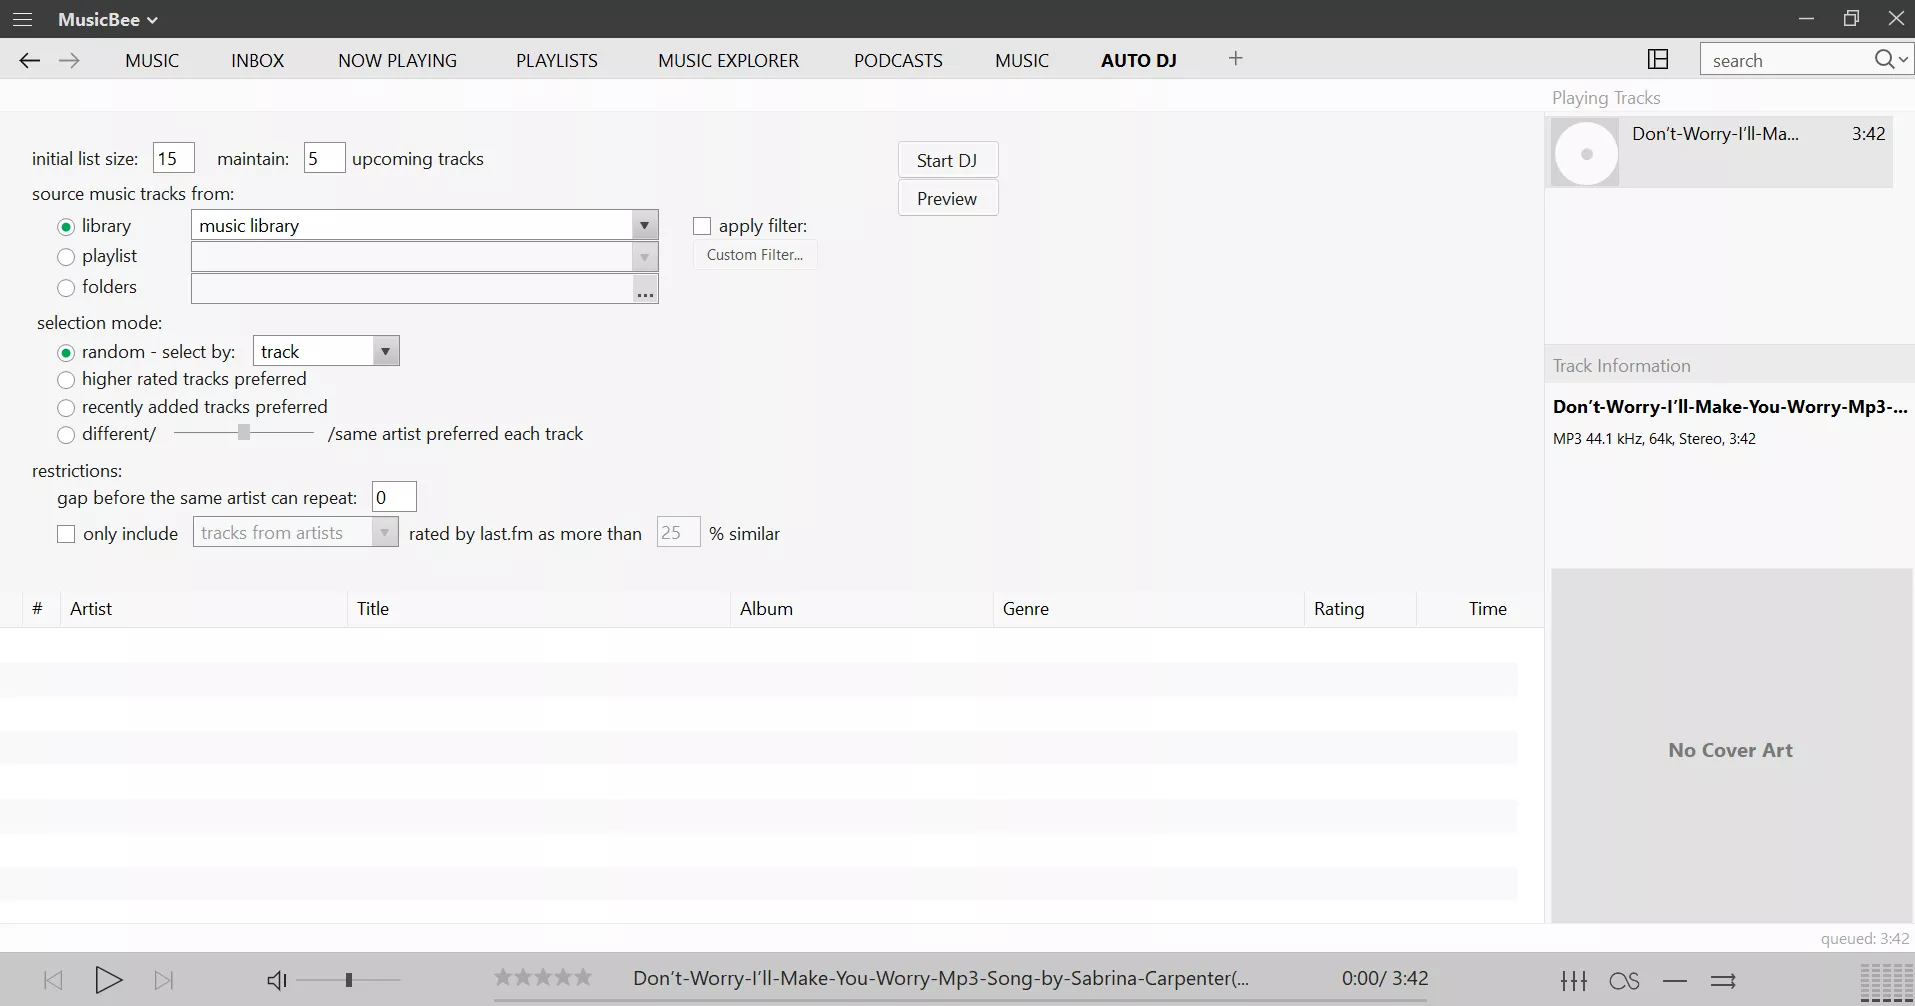Skip to the previous track
Viewport: 1915px width, 1006px height.
click(52, 980)
